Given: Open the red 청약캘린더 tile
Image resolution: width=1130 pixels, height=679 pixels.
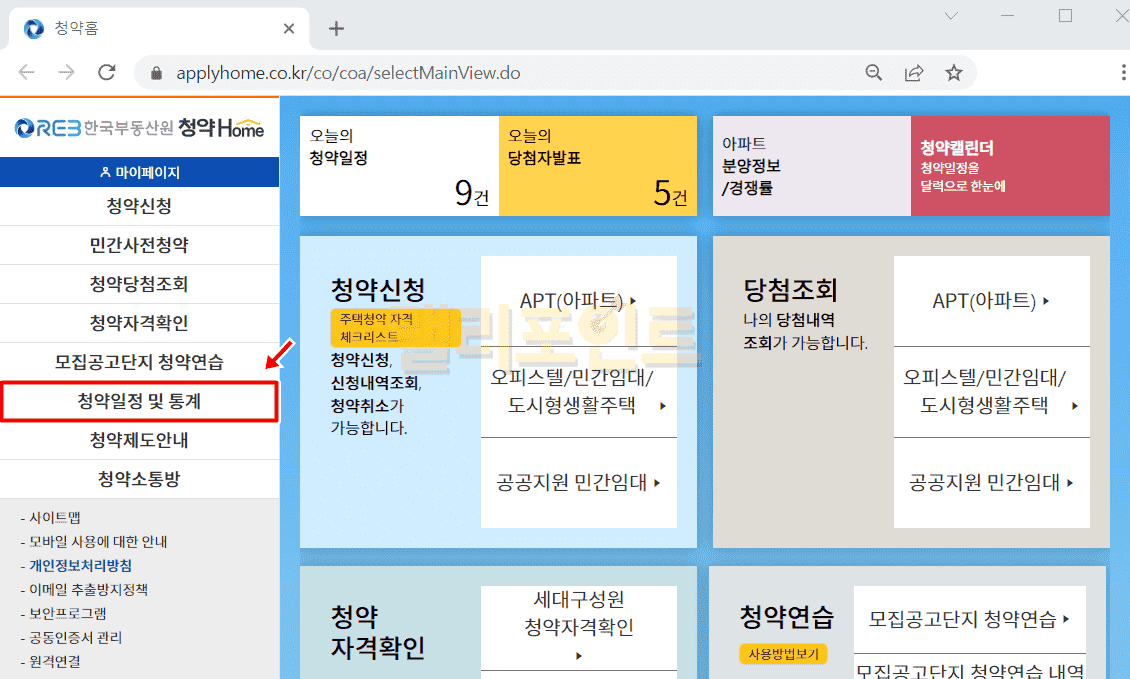Looking at the screenshot, I should tap(1009, 165).
